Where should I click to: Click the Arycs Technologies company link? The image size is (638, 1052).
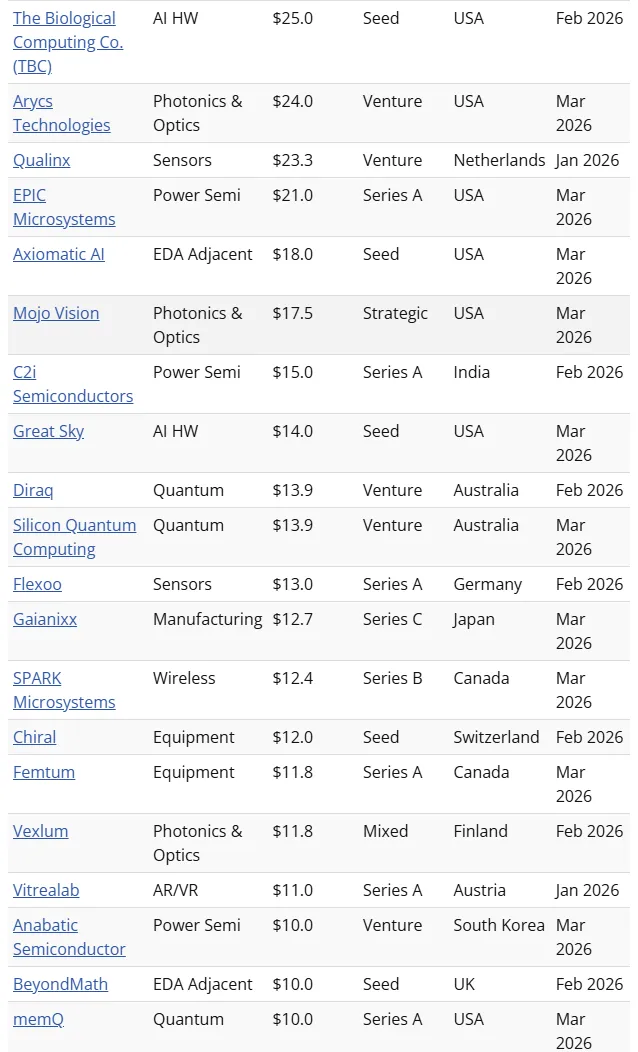33,101
